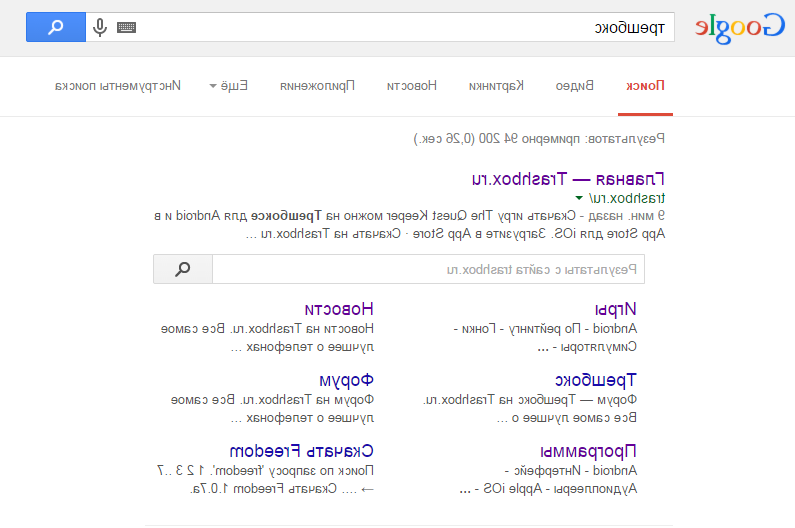Click the 'Форум на Trashbox.ru' description
This screenshot has height=528, width=795.
coord(272,409)
